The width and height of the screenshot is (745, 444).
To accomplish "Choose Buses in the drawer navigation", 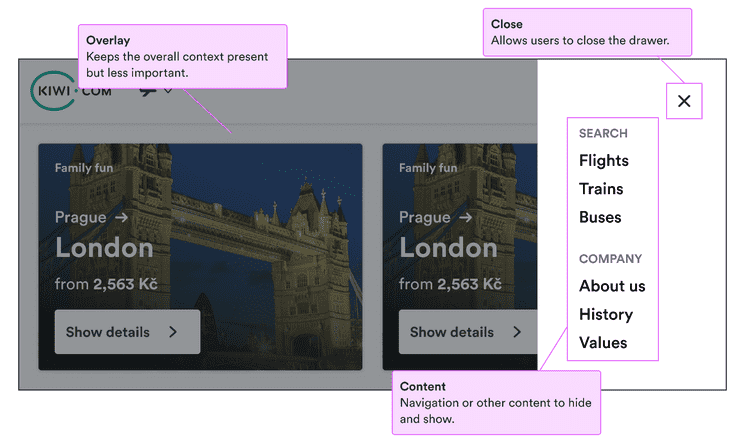I will pyautogui.click(x=600, y=217).
